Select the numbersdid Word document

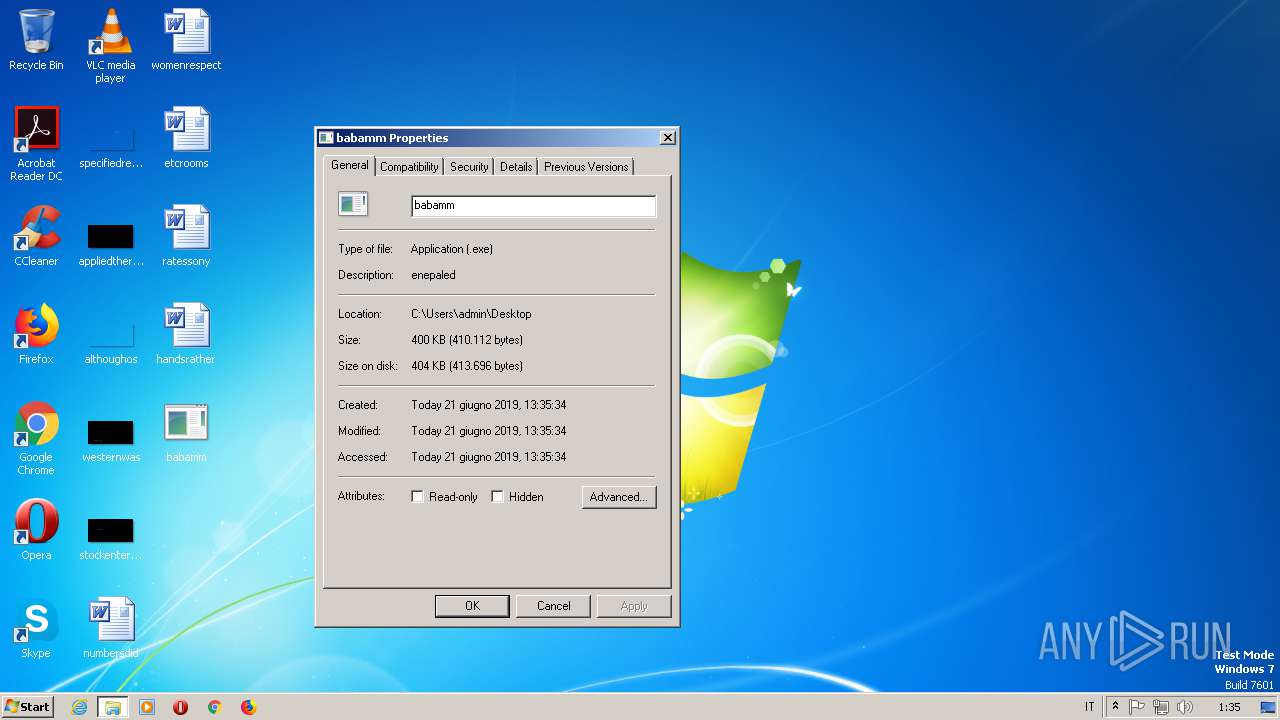[110, 627]
